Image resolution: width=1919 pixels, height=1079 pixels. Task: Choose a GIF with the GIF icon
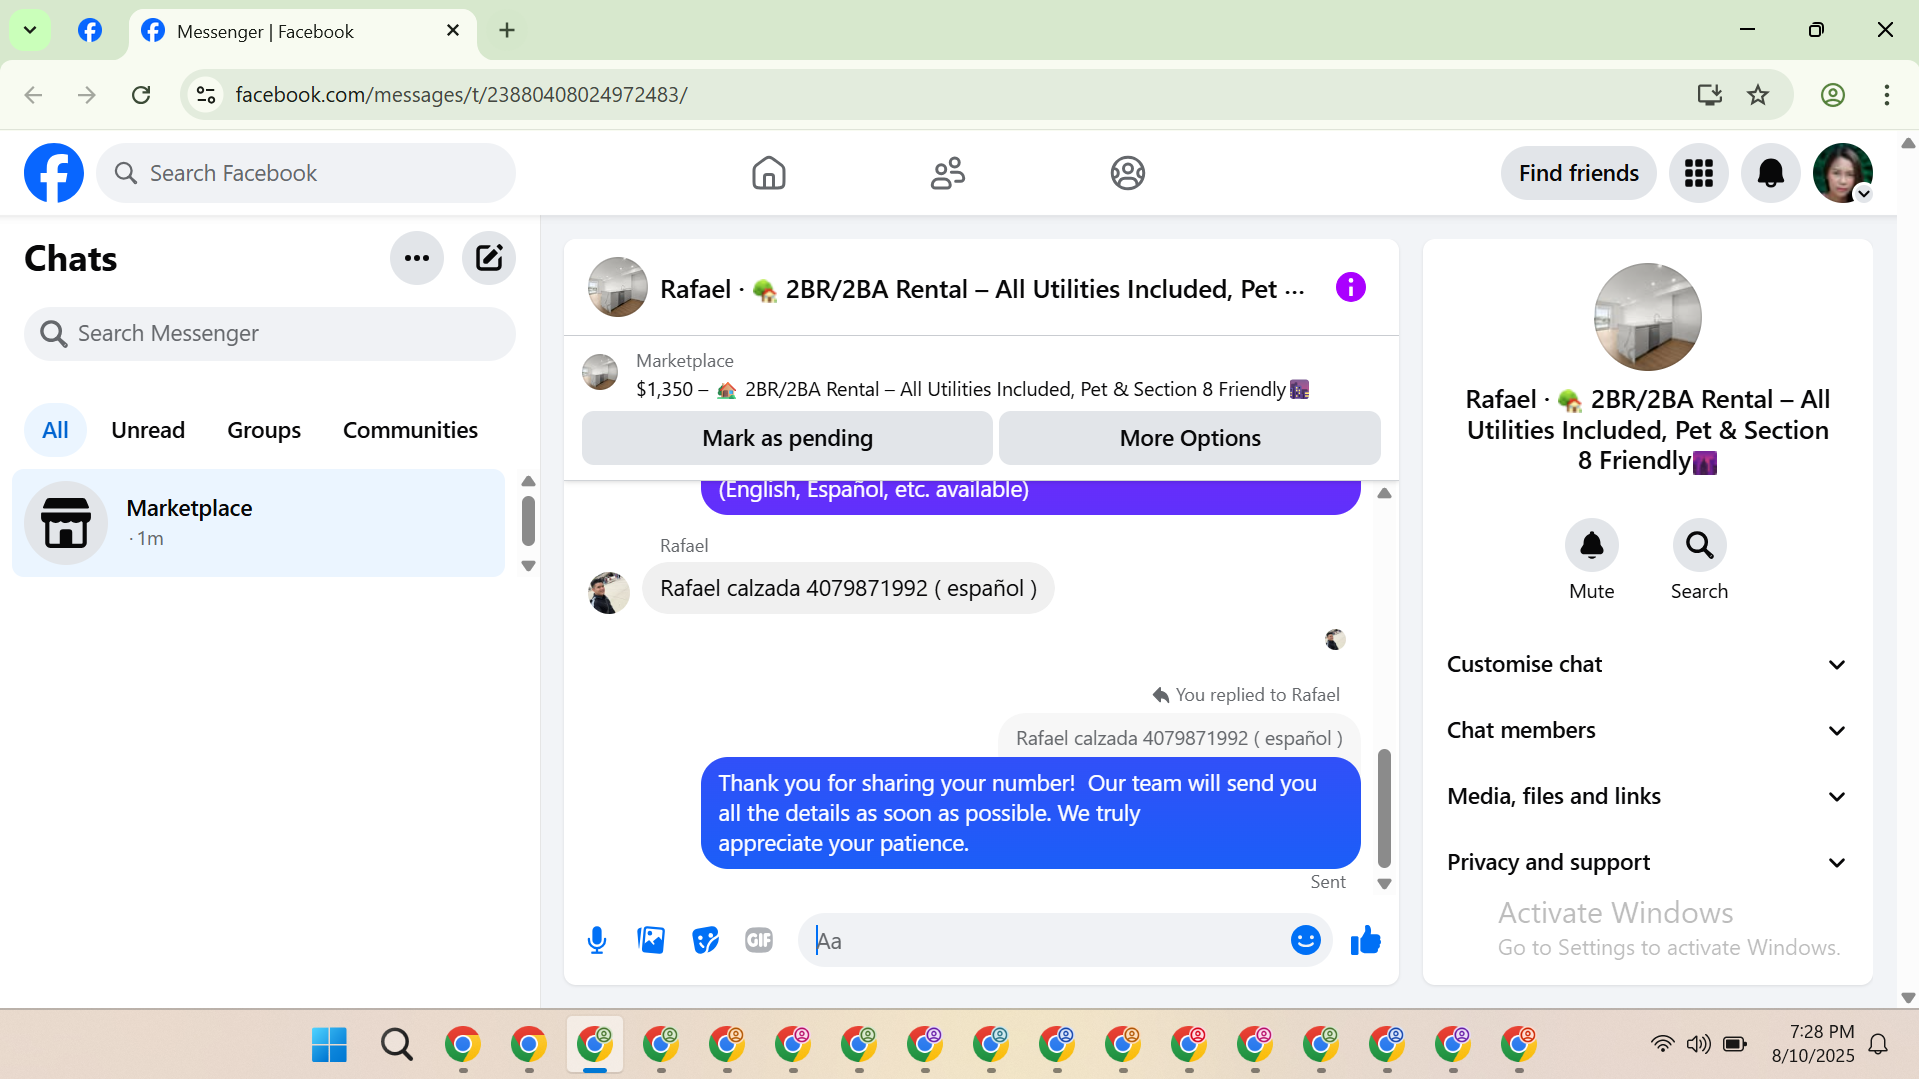(759, 940)
